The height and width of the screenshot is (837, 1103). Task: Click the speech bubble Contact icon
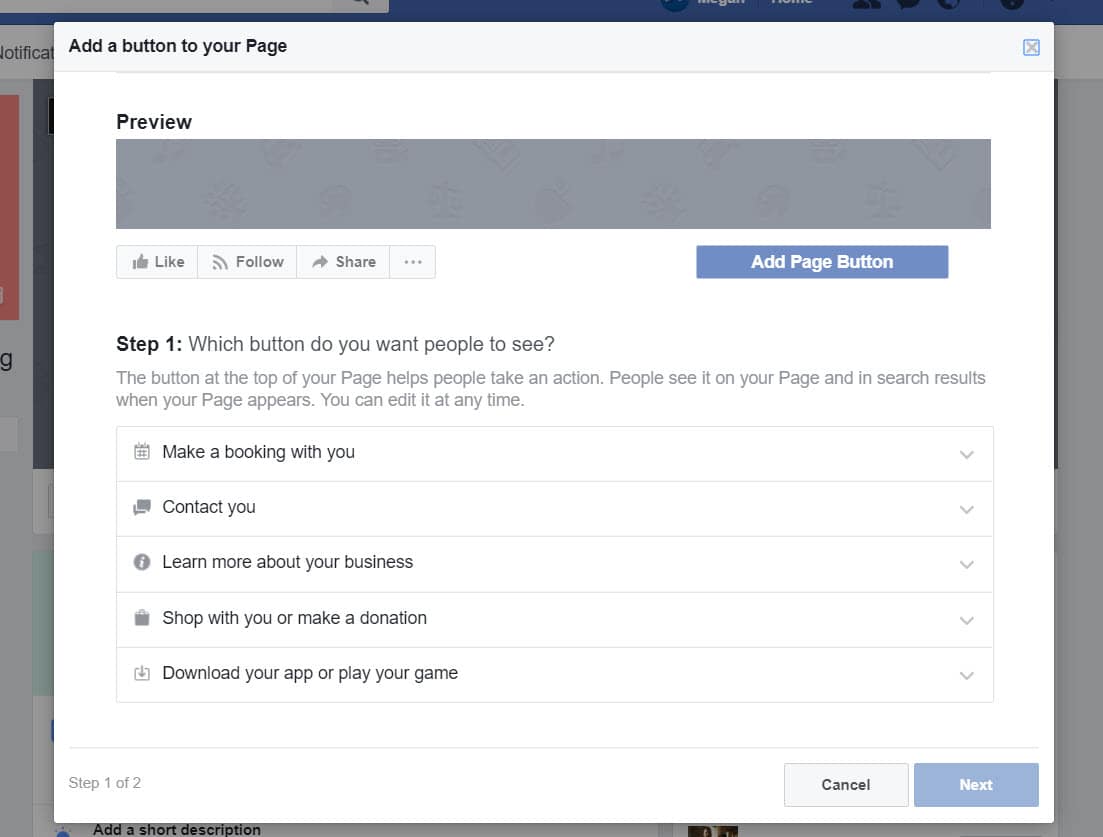tap(142, 507)
